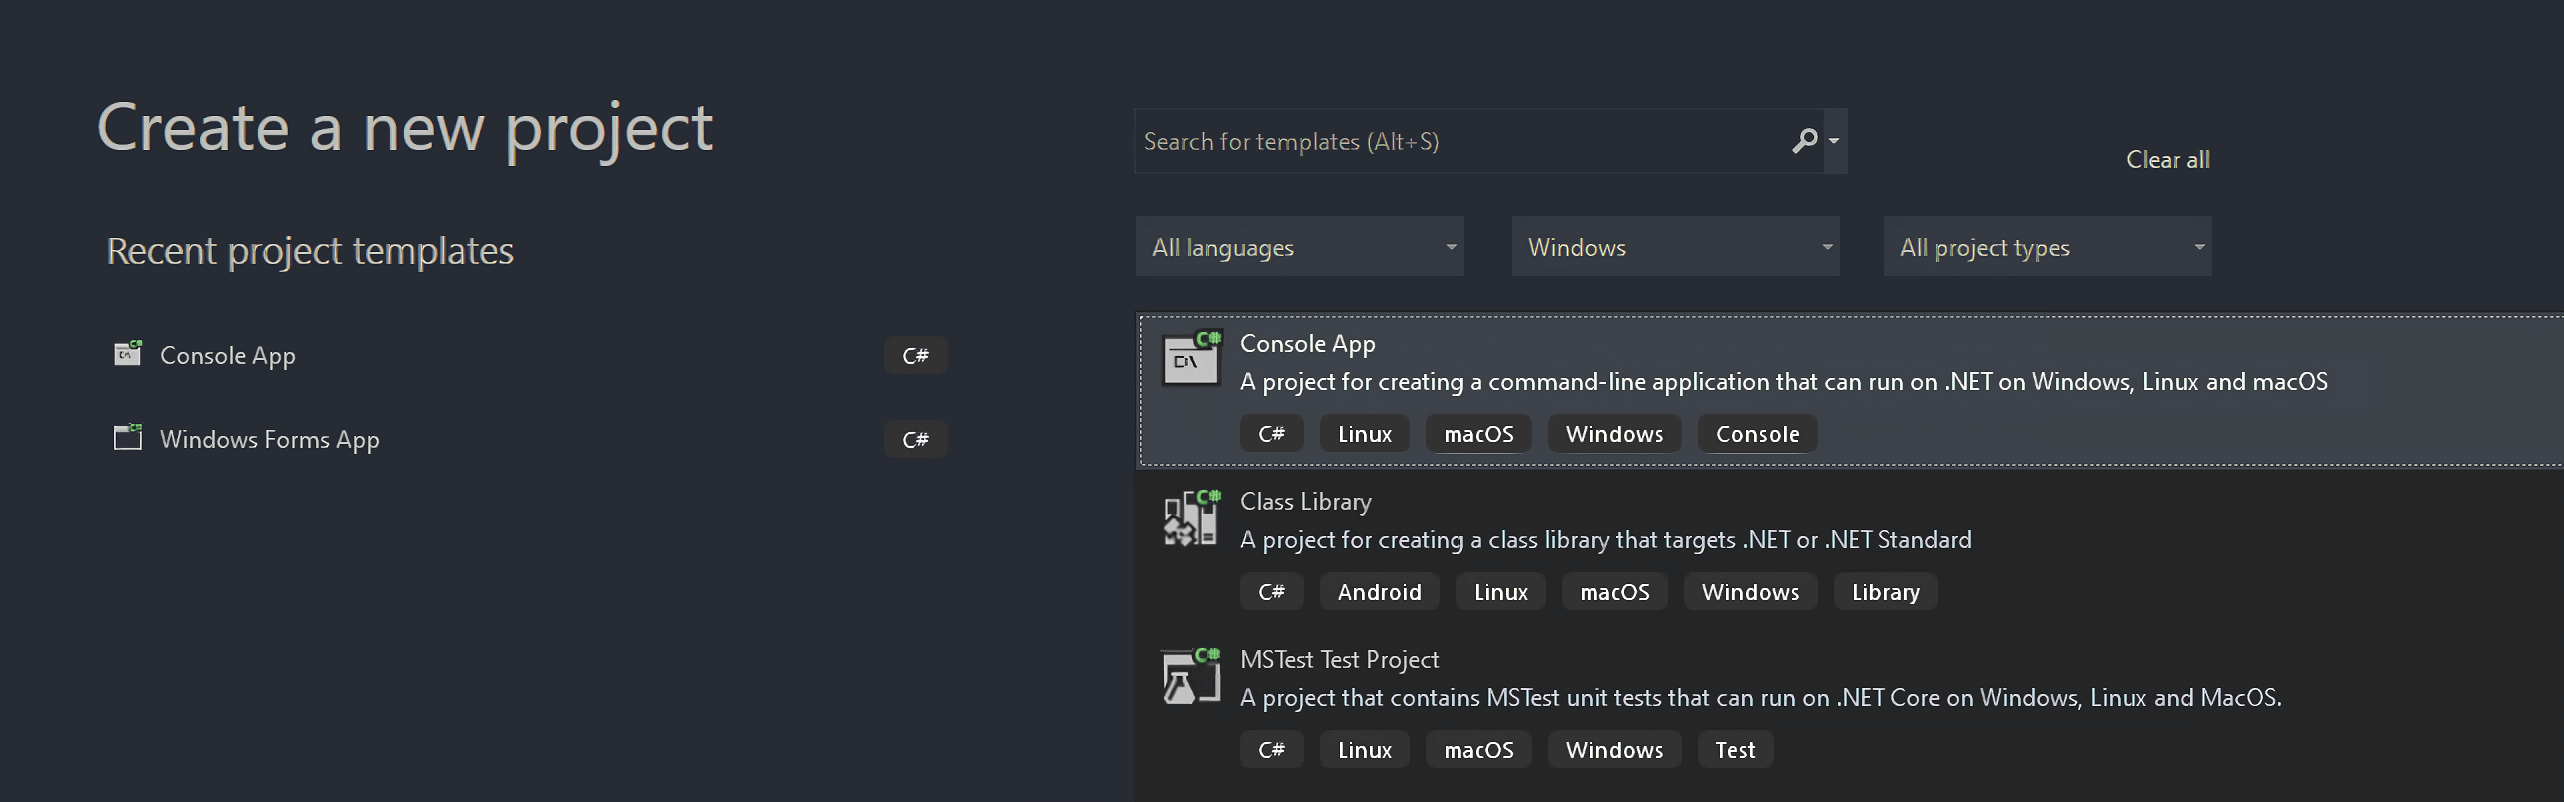Click the Linux tag under Class Library
The image size is (2564, 802).
coord(1500,591)
